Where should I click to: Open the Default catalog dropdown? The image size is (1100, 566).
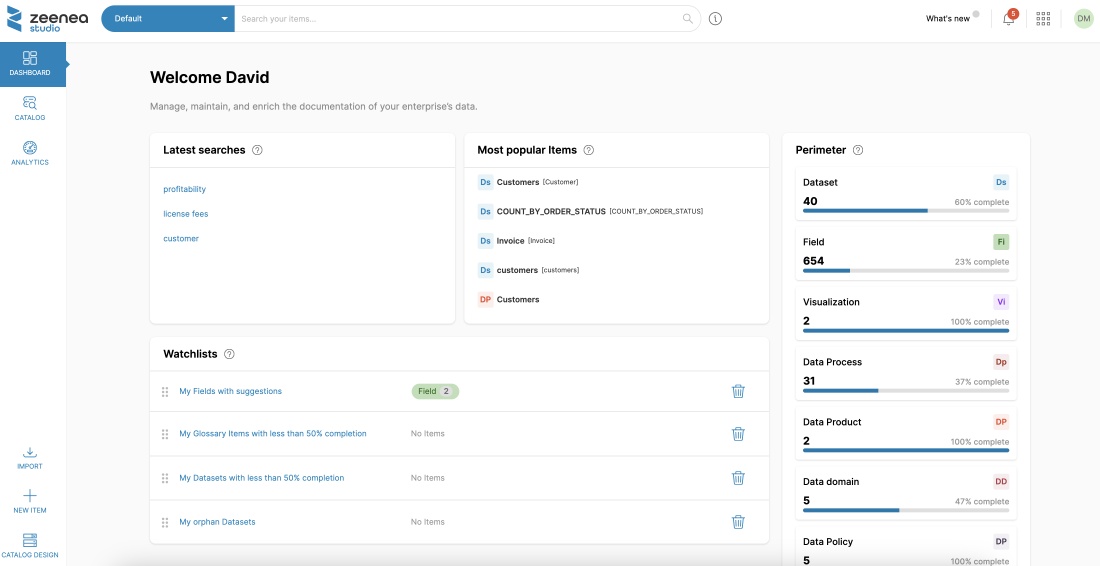click(x=168, y=19)
